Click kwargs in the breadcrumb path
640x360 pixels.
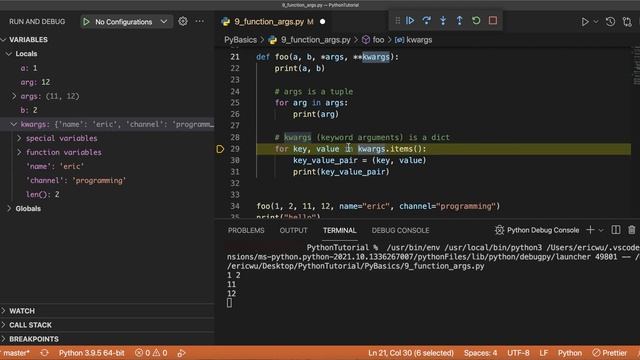click(x=419, y=40)
